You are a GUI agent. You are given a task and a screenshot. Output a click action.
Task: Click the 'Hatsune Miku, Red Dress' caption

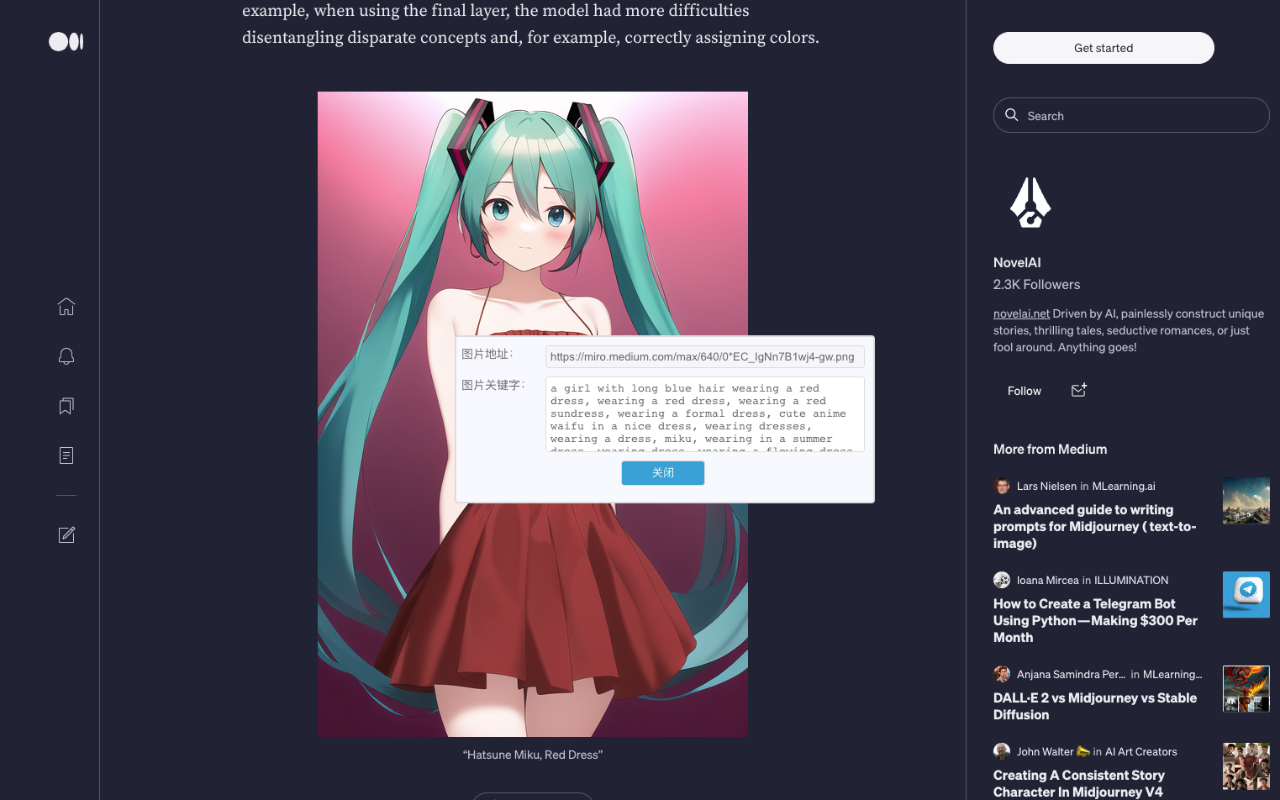pos(533,755)
